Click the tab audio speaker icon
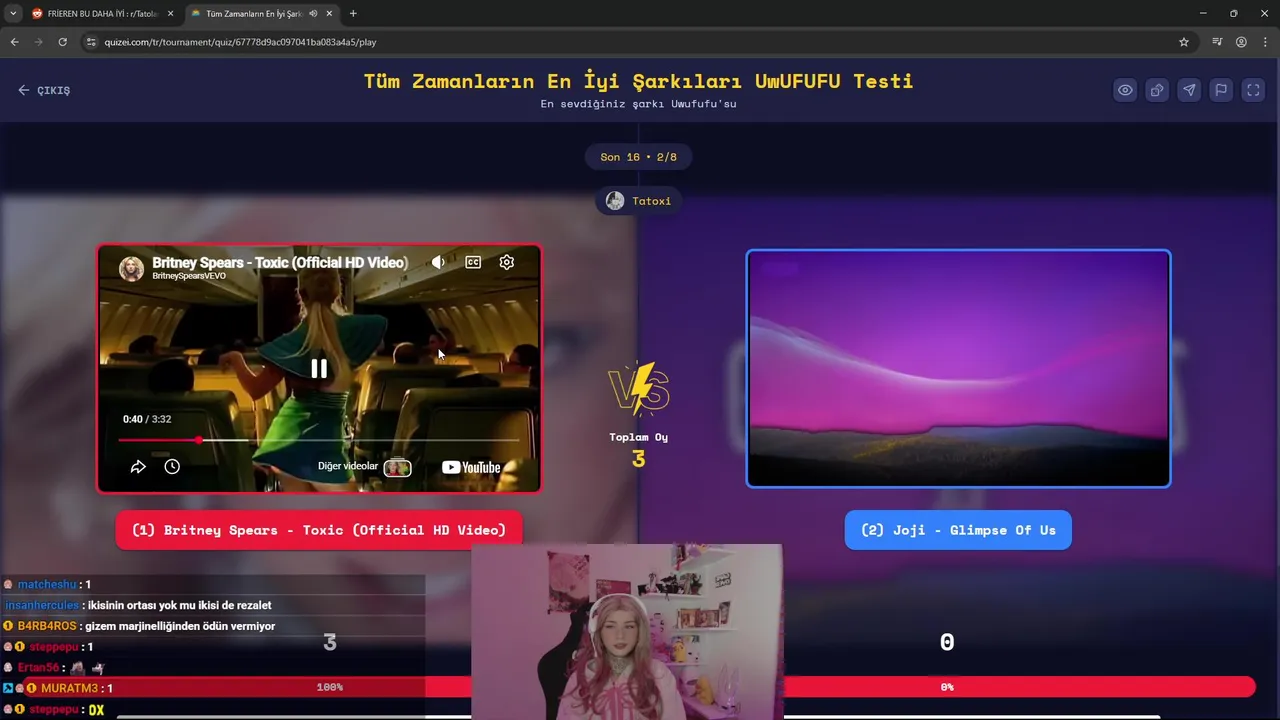Image resolution: width=1280 pixels, height=720 pixels. [314, 14]
